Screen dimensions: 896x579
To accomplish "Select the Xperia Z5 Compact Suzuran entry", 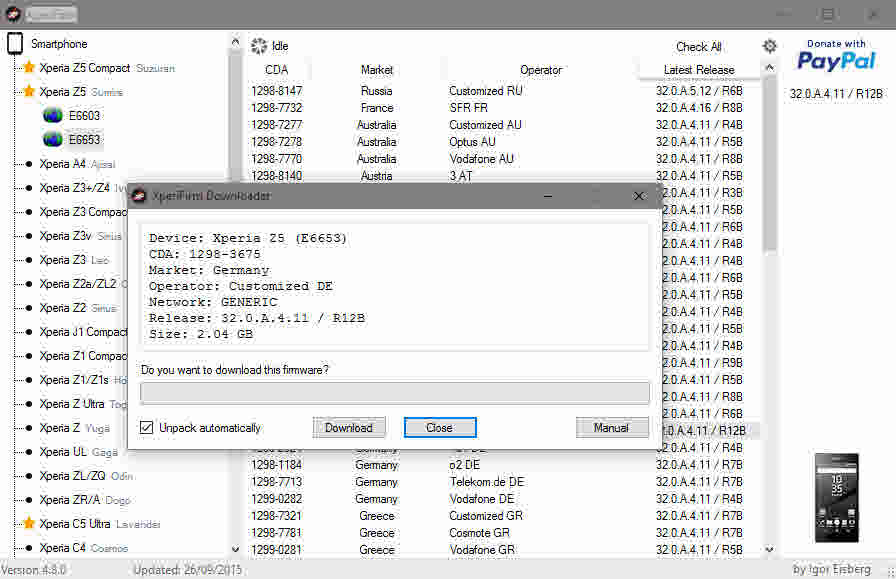I will (x=107, y=67).
